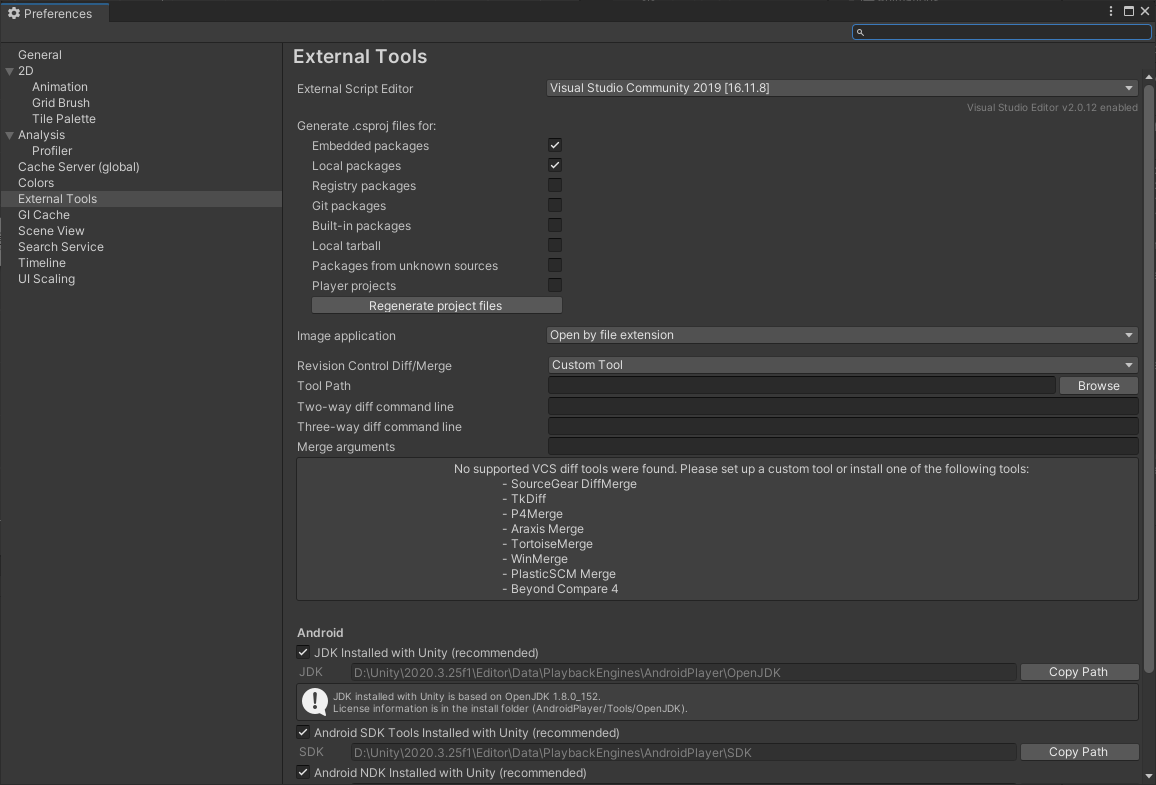
Task: Open Cache Server (global) settings
Action: coord(79,167)
